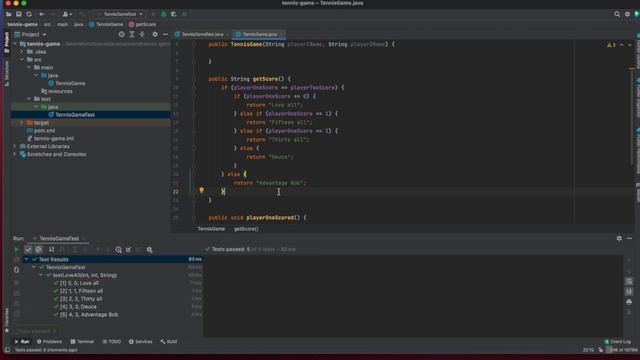Minimize the Run tool window
The image size is (640, 360).
pyautogui.click(x=629, y=238)
